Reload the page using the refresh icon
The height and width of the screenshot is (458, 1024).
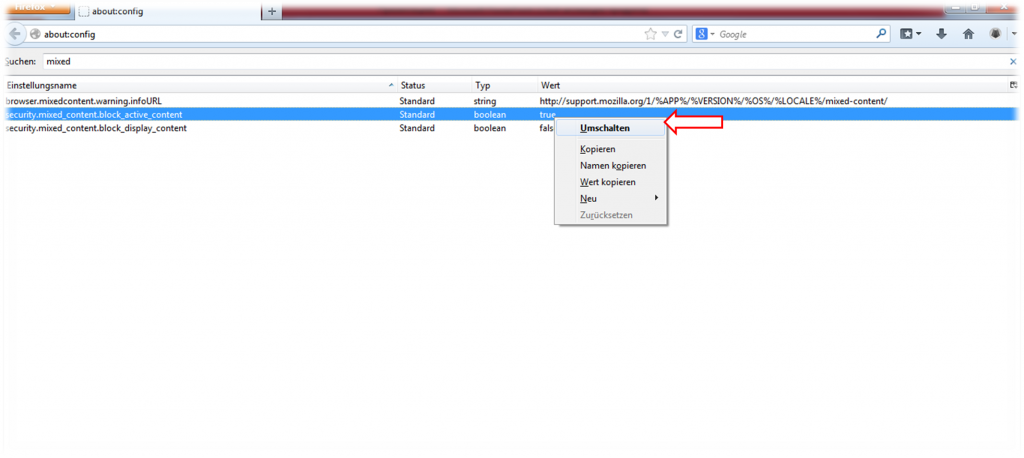(x=678, y=34)
